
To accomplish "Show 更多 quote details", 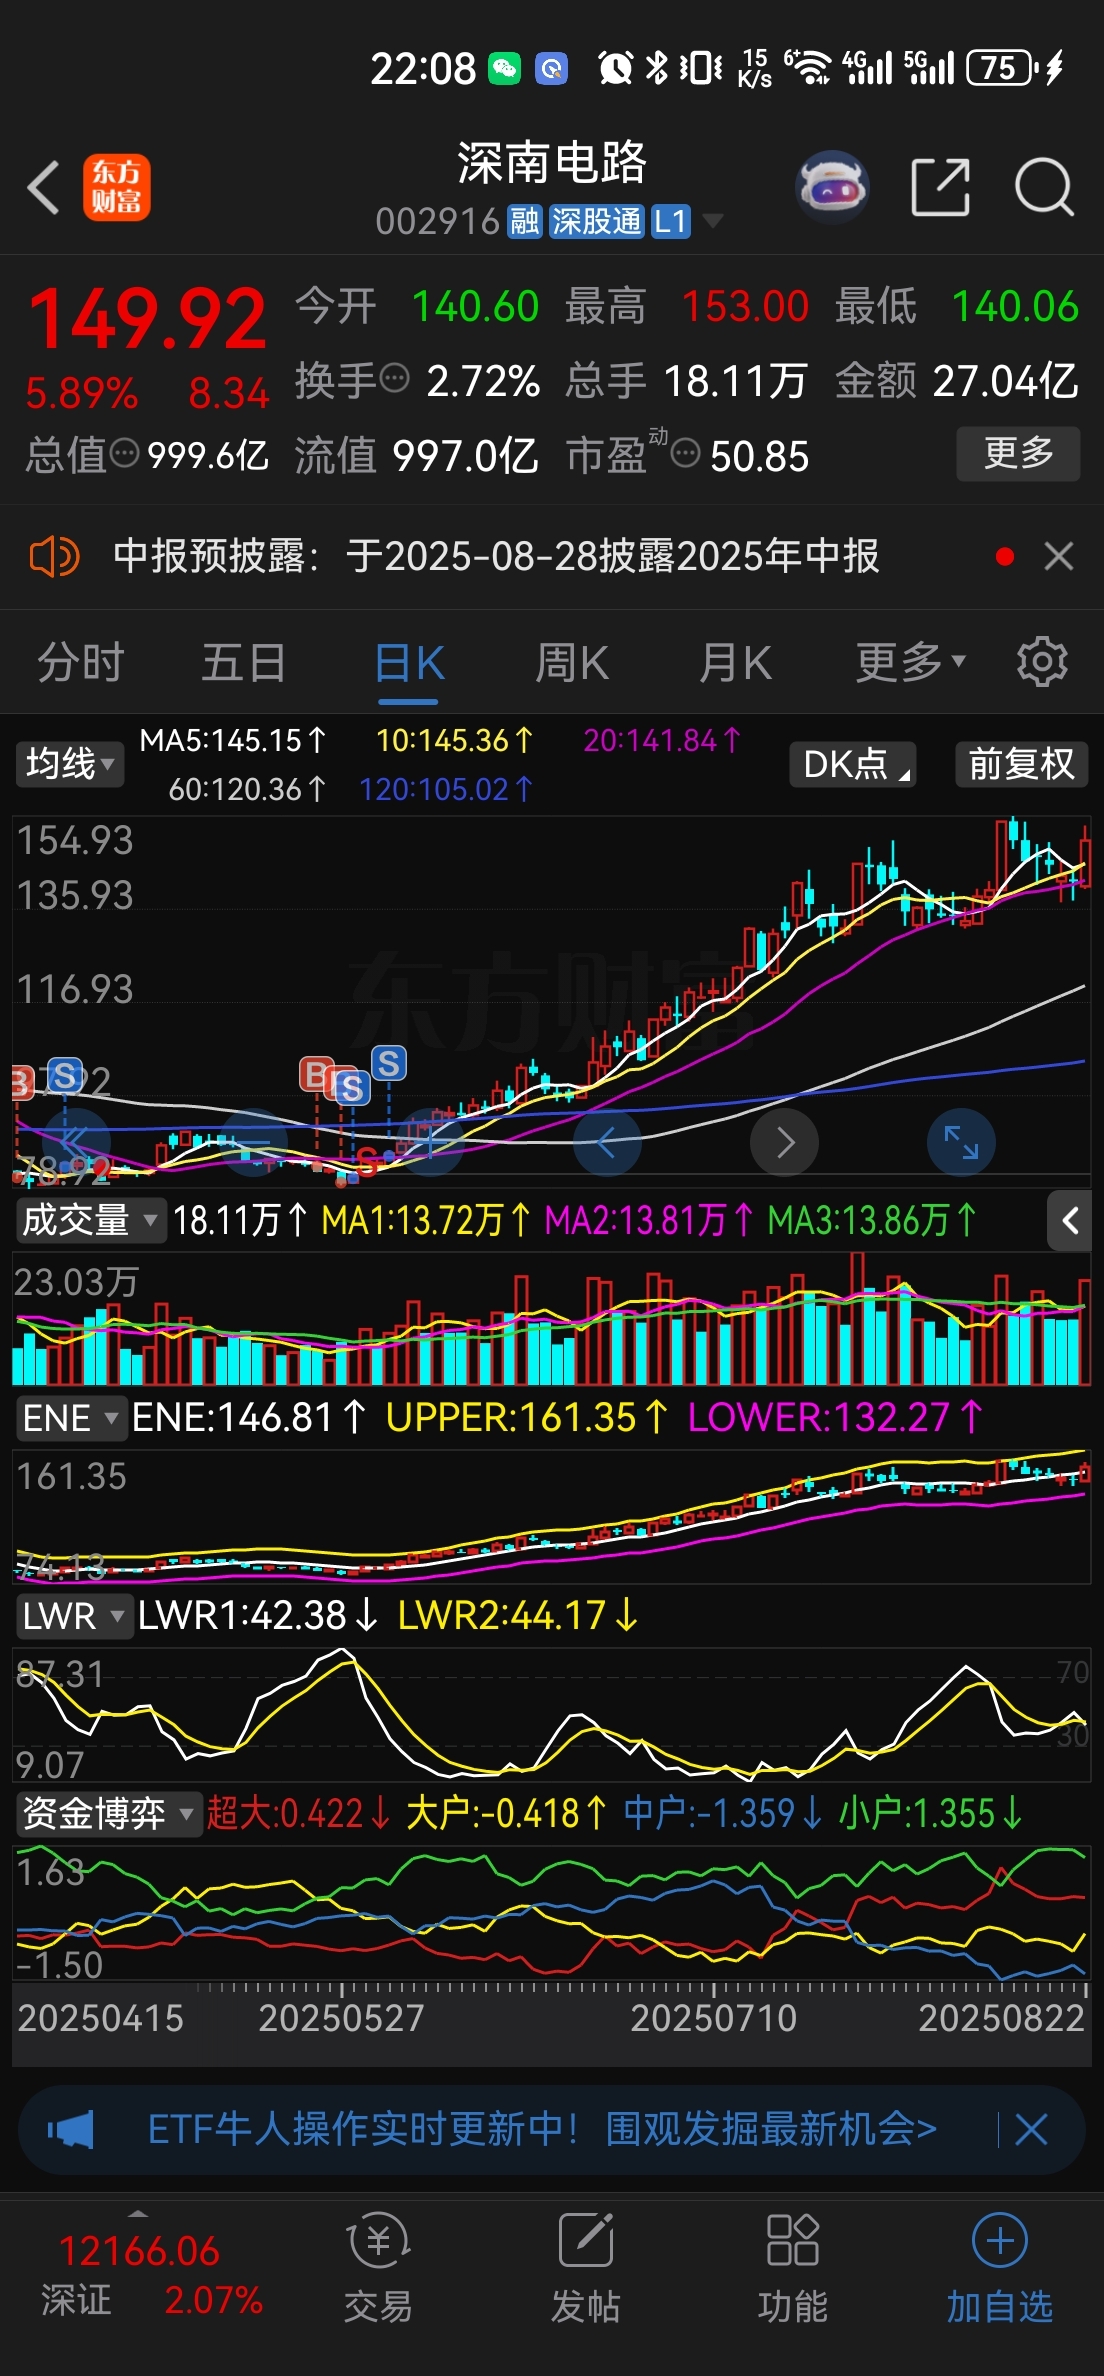I will 1018,454.
